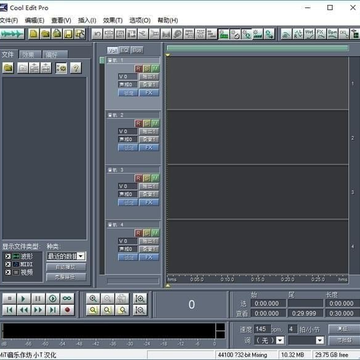Screen dimensions: 360x360
Task: Open file folder icon in file panel
Action: pos(8,68)
